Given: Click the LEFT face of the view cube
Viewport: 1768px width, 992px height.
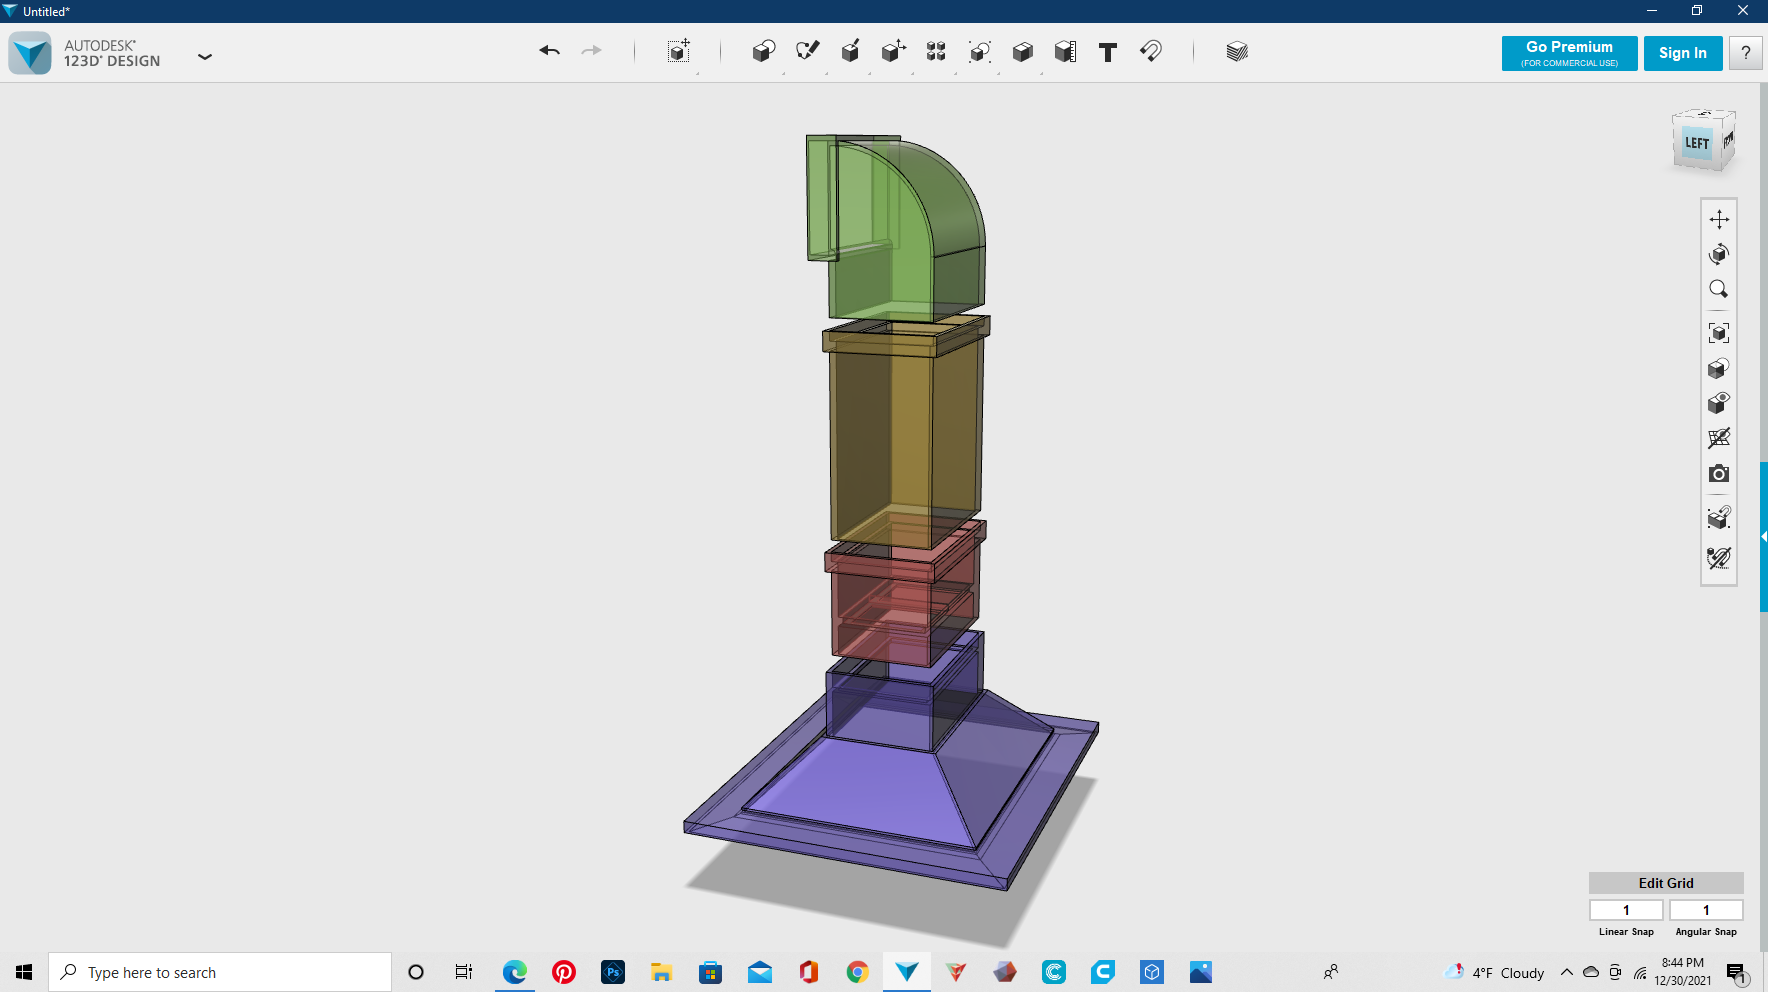Looking at the screenshot, I should pyautogui.click(x=1697, y=143).
